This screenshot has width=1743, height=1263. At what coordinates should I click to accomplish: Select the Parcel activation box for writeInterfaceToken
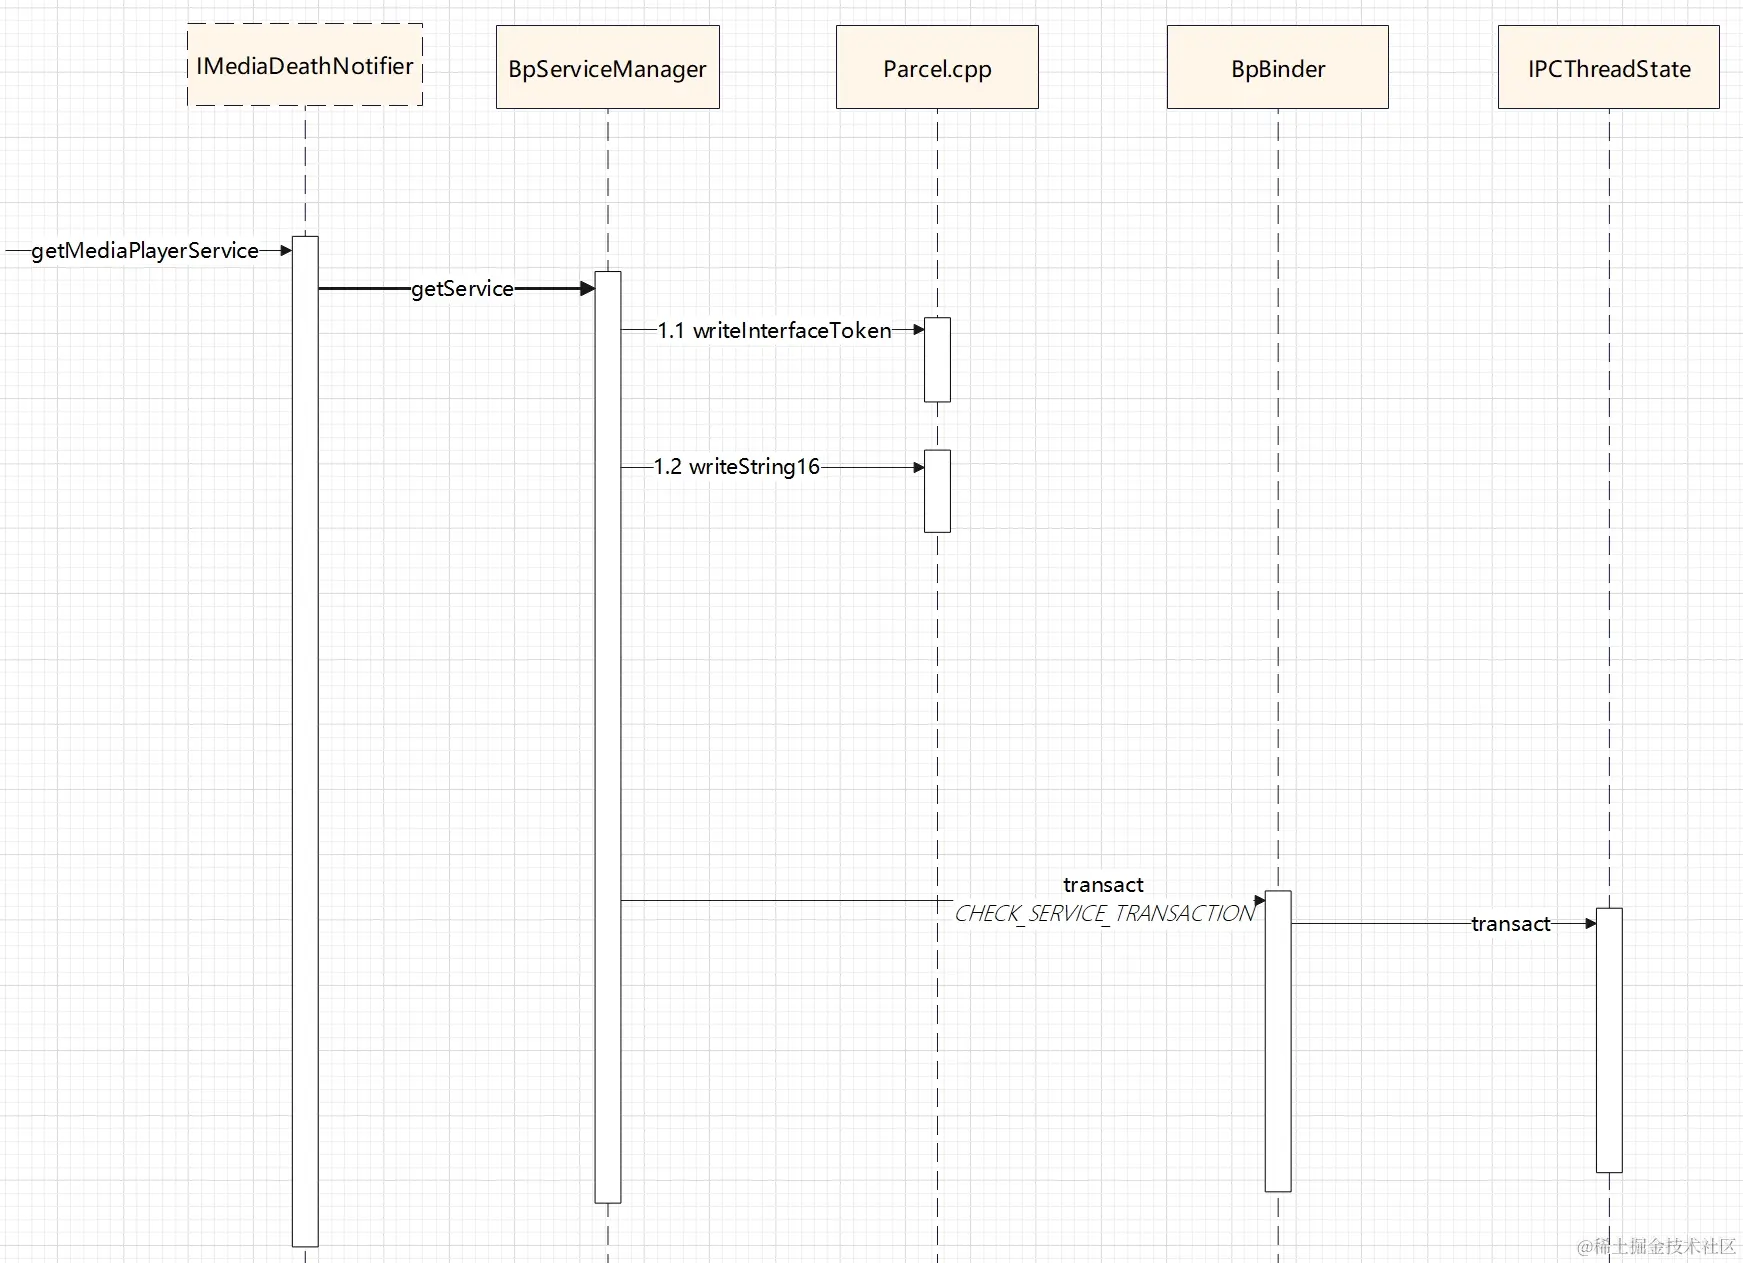[937, 360]
